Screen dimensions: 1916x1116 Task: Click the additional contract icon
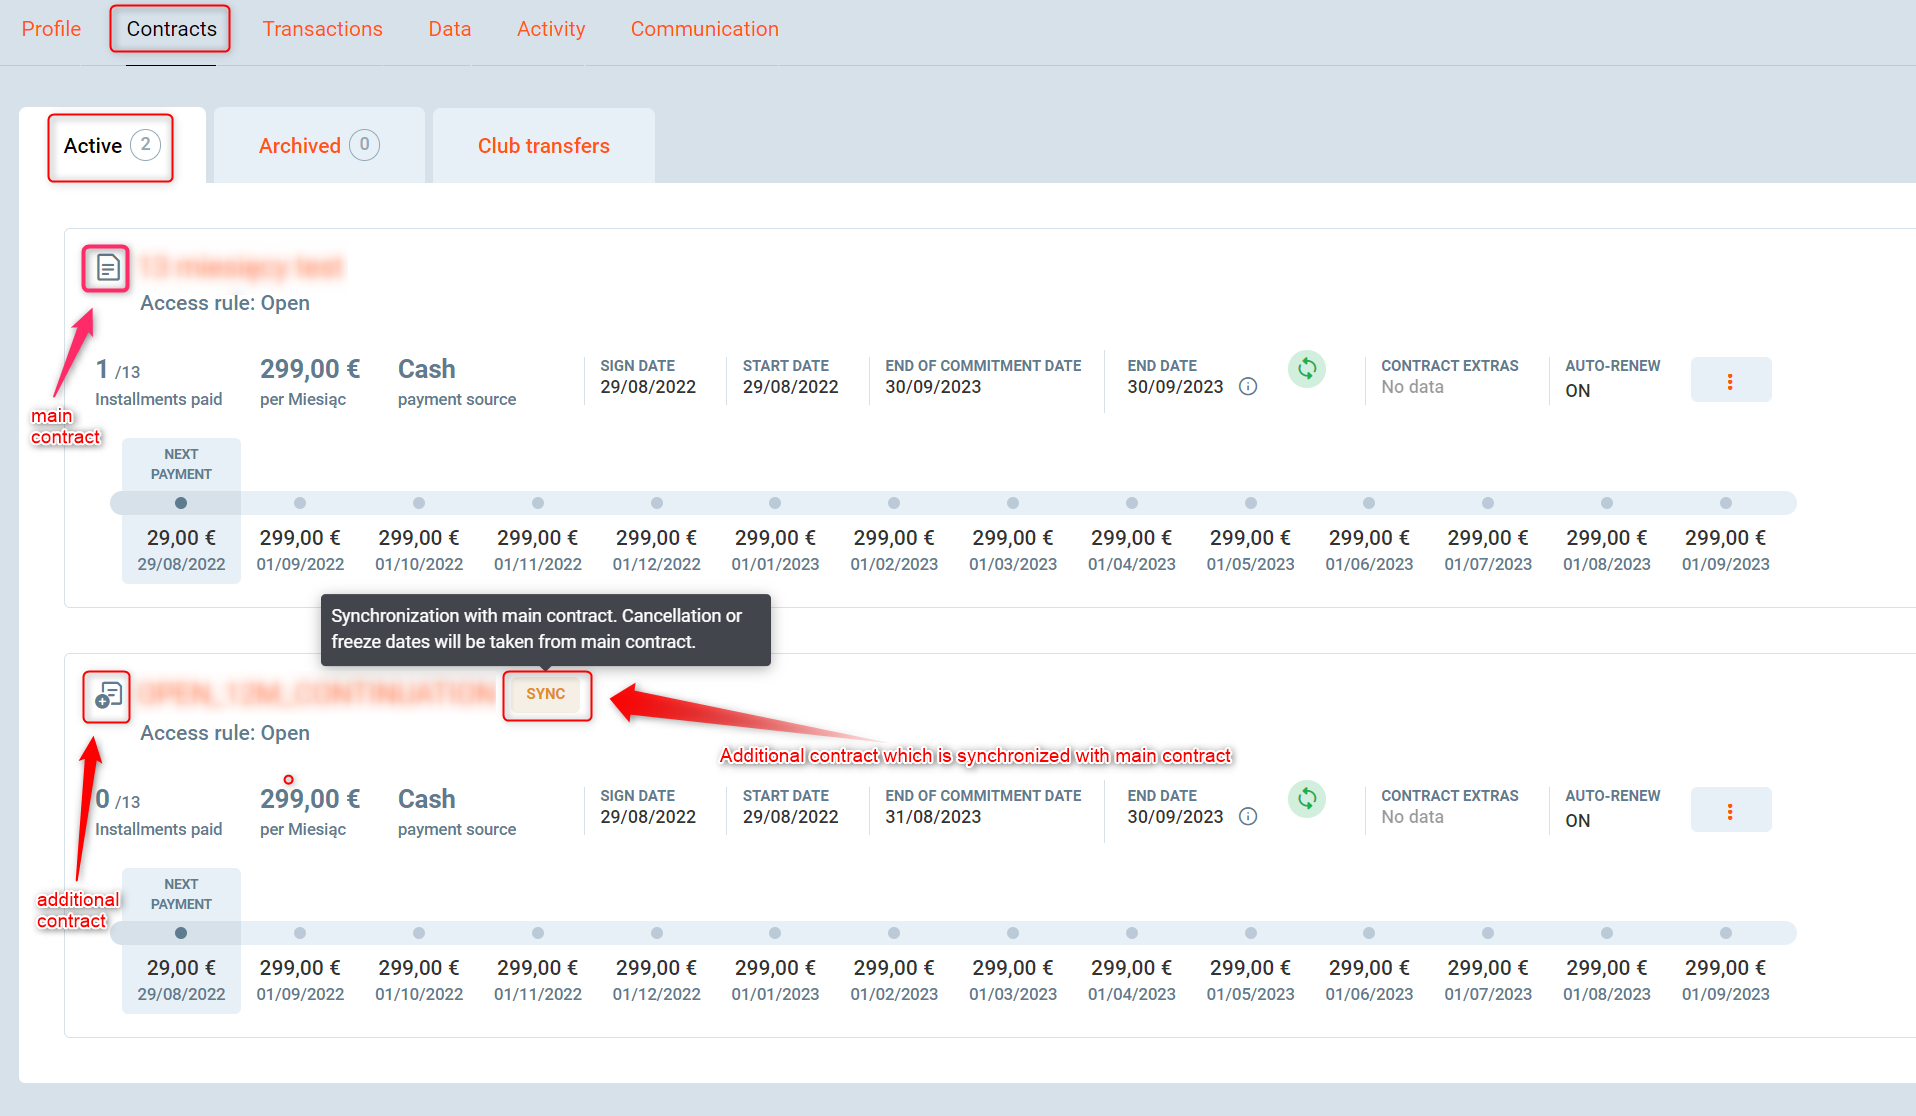[x=107, y=695]
